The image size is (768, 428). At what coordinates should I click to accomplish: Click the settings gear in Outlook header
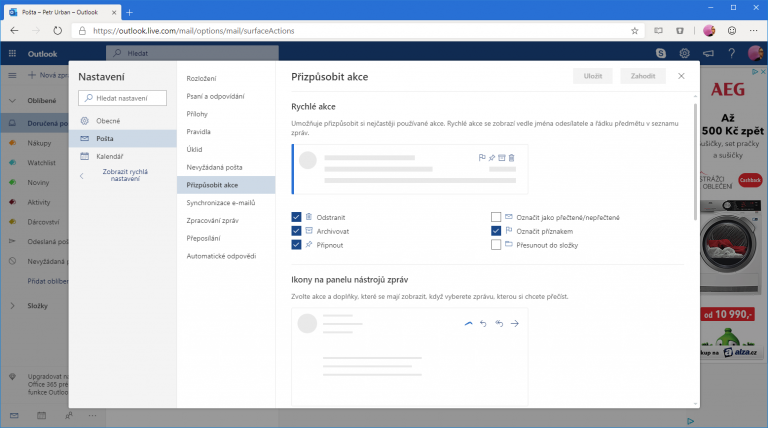point(684,53)
